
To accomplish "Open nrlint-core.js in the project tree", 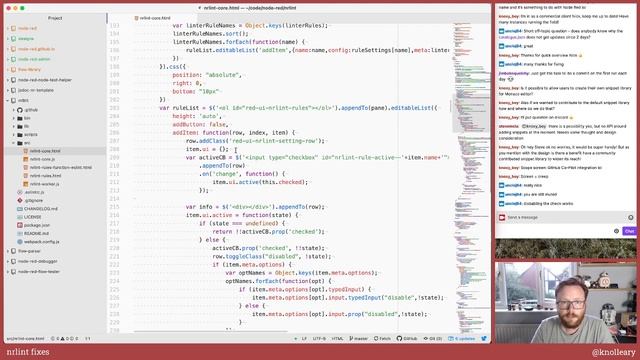I will click(x=42, y=159).
